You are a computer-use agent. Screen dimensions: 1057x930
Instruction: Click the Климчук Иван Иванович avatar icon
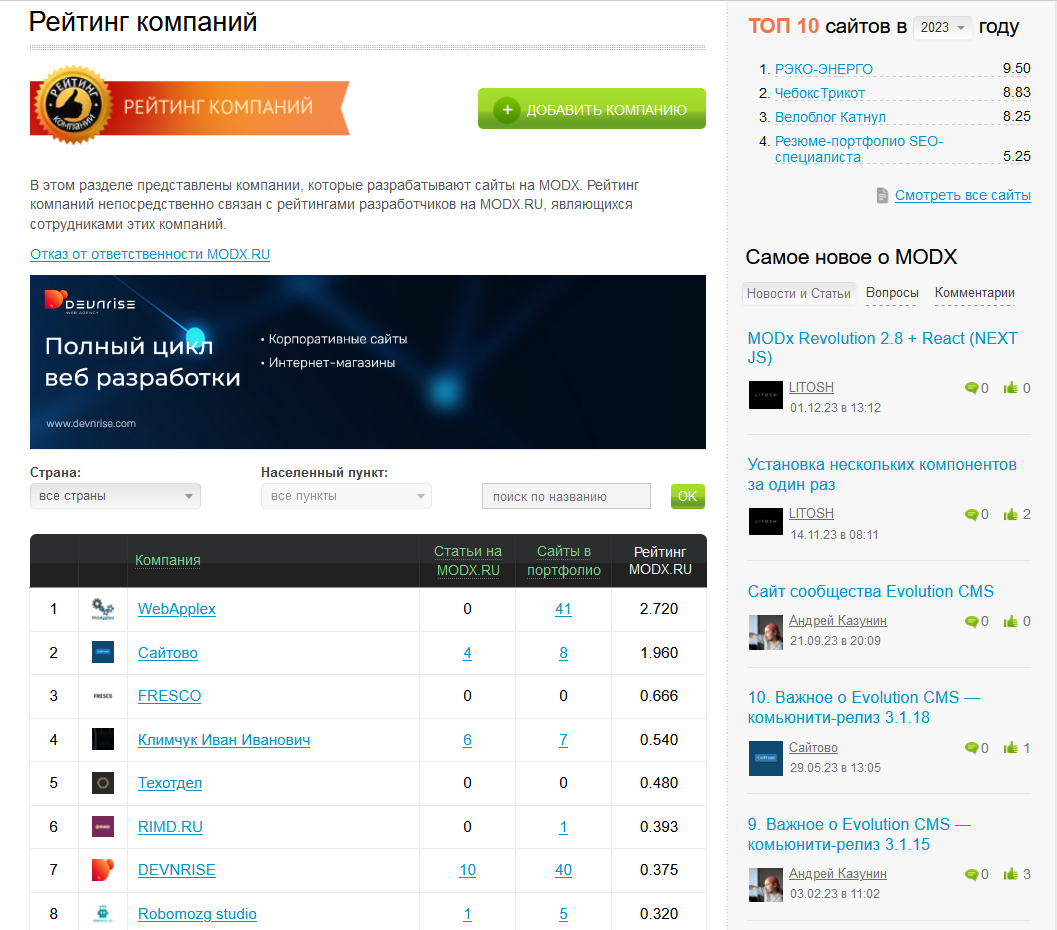pos(102,739)
